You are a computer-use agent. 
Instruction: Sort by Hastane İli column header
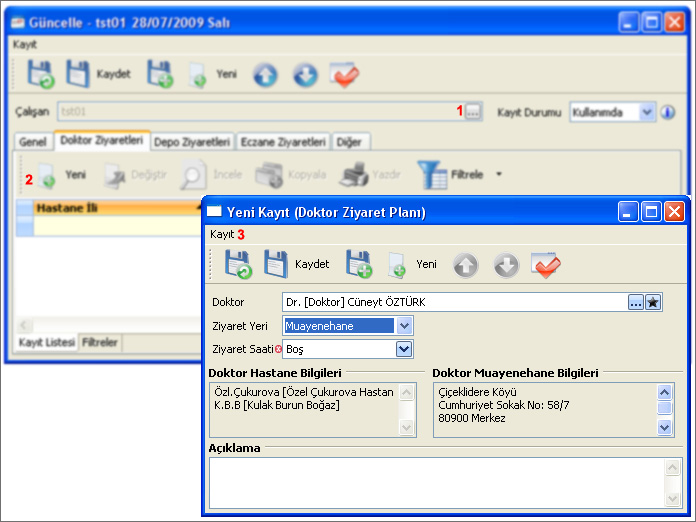coord(118,208)
